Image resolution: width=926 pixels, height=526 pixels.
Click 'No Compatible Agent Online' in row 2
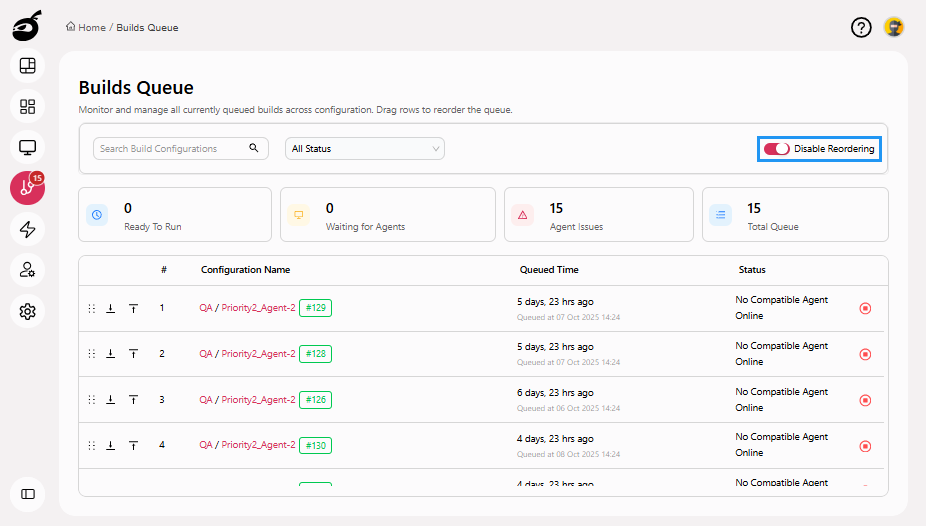point(781,354)
